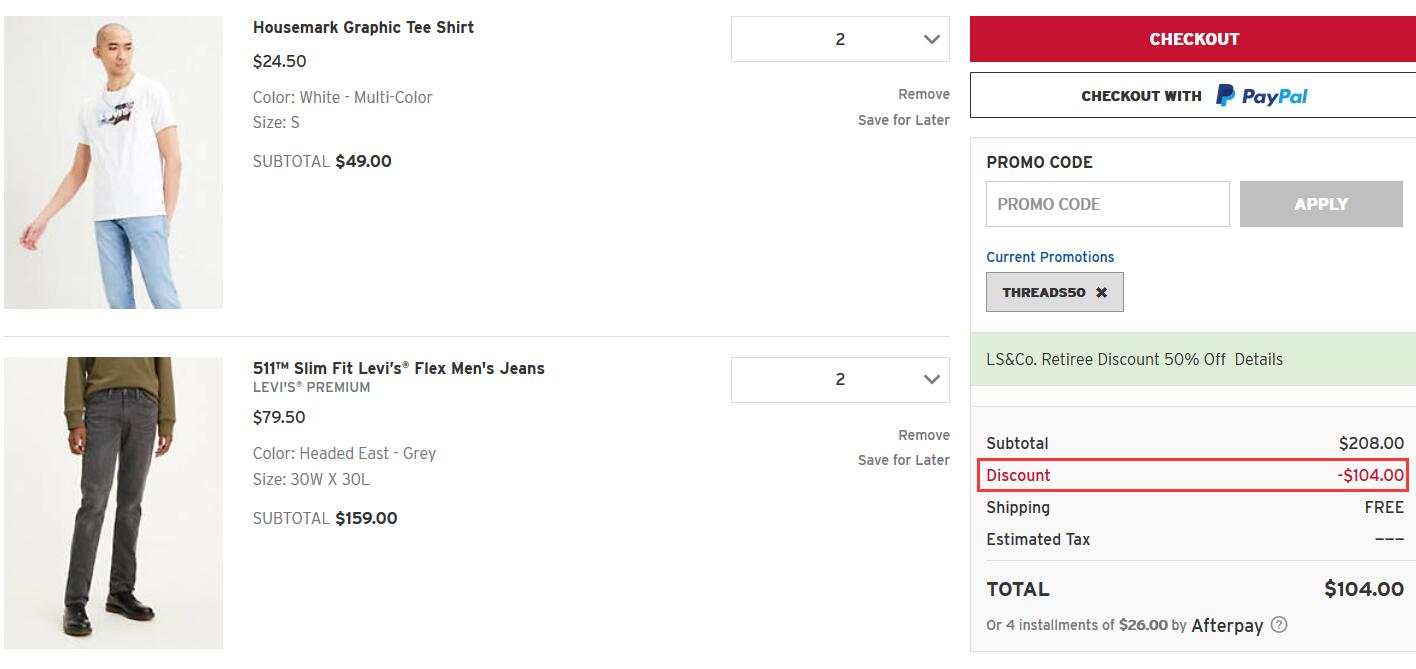Click the white tee product thumbnail
The height and width of the screenshot is (669, 1416).
113,162
